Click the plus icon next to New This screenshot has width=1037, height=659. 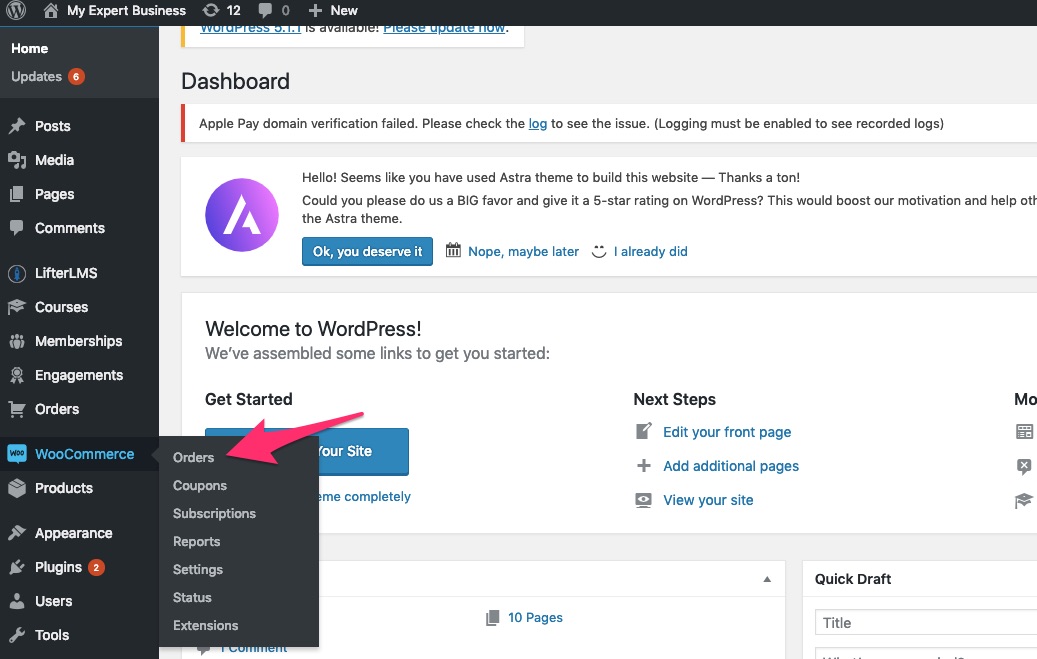click(x=315, y=11)
